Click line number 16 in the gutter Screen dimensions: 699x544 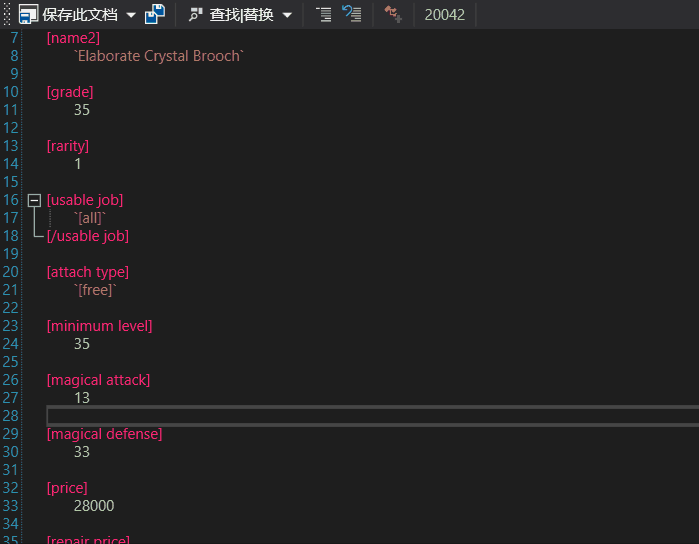[10, 200]
